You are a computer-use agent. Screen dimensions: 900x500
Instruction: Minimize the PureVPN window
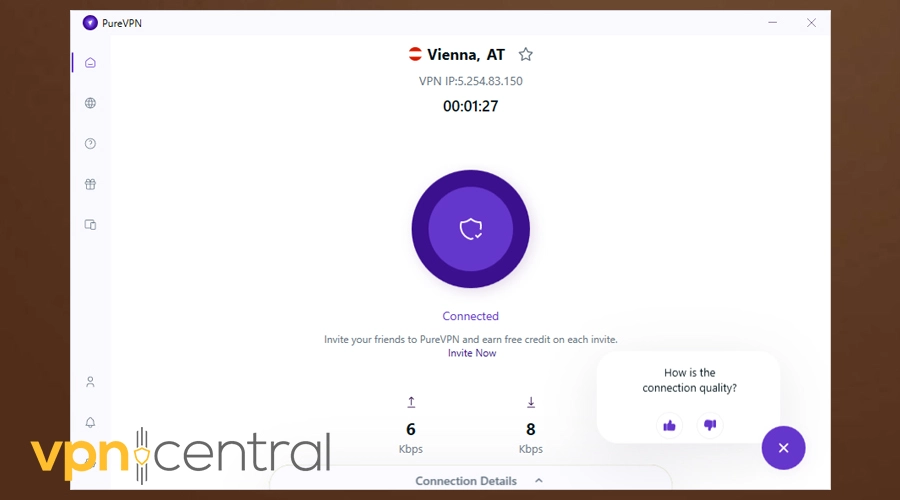(x=773, y=23)
